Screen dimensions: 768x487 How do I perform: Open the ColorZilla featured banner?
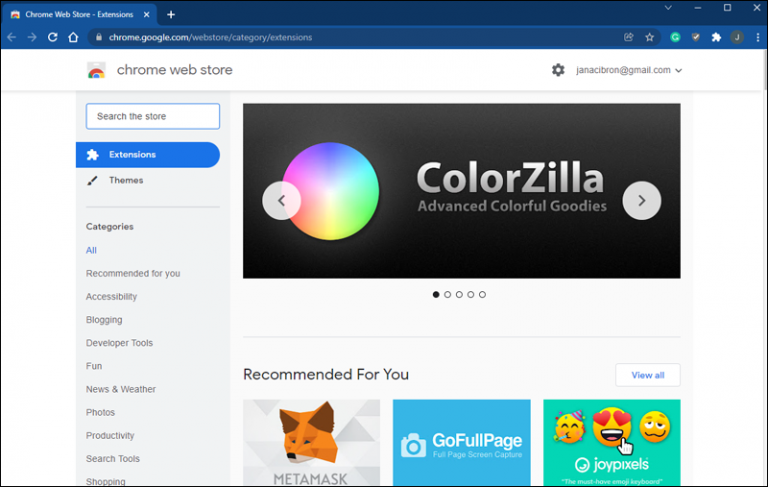tap(461, 191)
